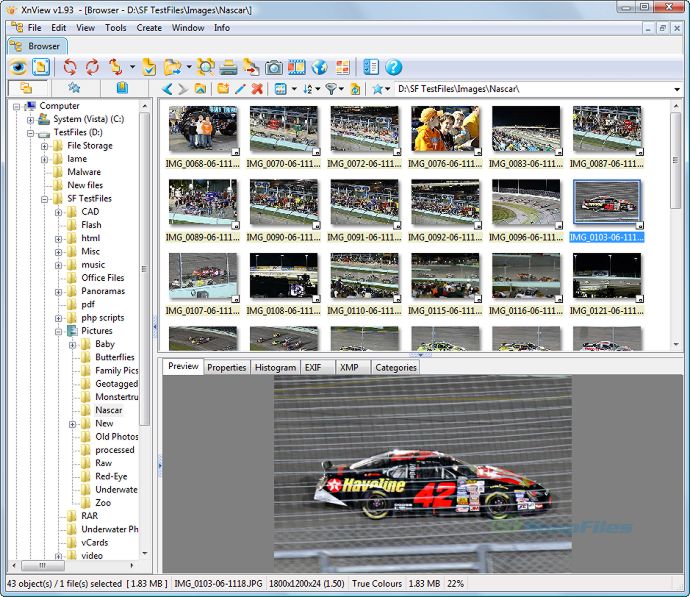Switch to Categories book panel tab
This screenshot has height=597, width=690.
(122, 88)
